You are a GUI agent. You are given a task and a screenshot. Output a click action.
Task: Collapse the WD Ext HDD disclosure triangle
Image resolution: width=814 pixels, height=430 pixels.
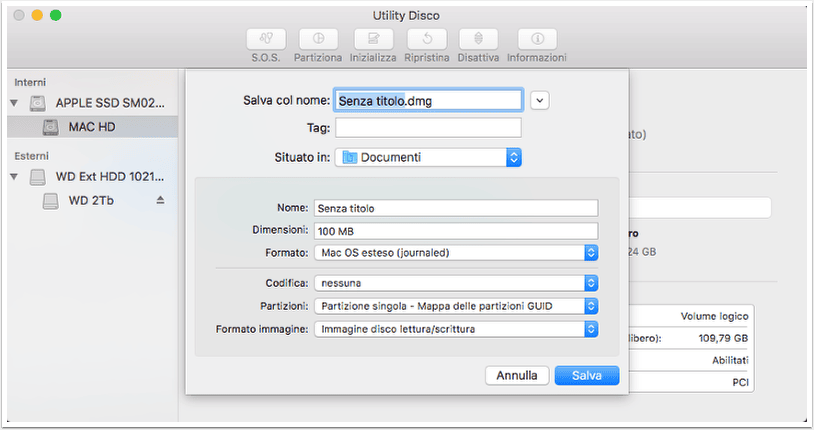click(14, 177)
